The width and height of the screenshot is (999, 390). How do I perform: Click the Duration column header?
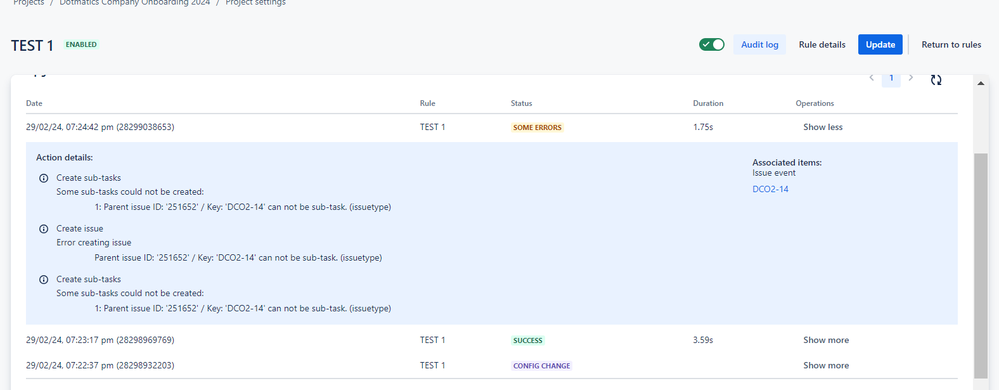(x=708, y=103)
